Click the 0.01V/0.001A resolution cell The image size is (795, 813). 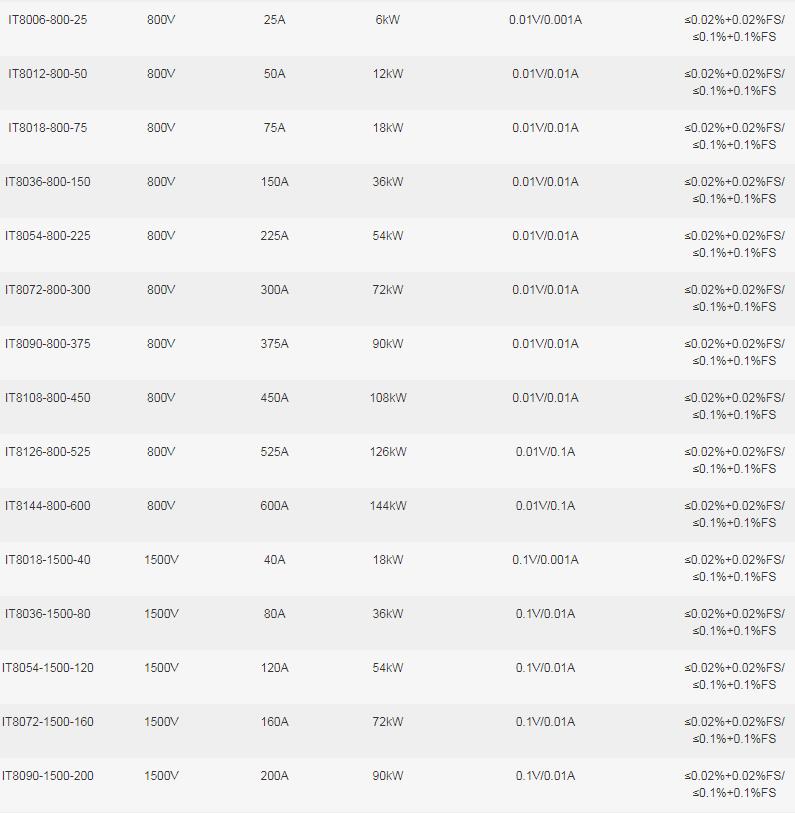pyautogui.click(x=545, y=20)
